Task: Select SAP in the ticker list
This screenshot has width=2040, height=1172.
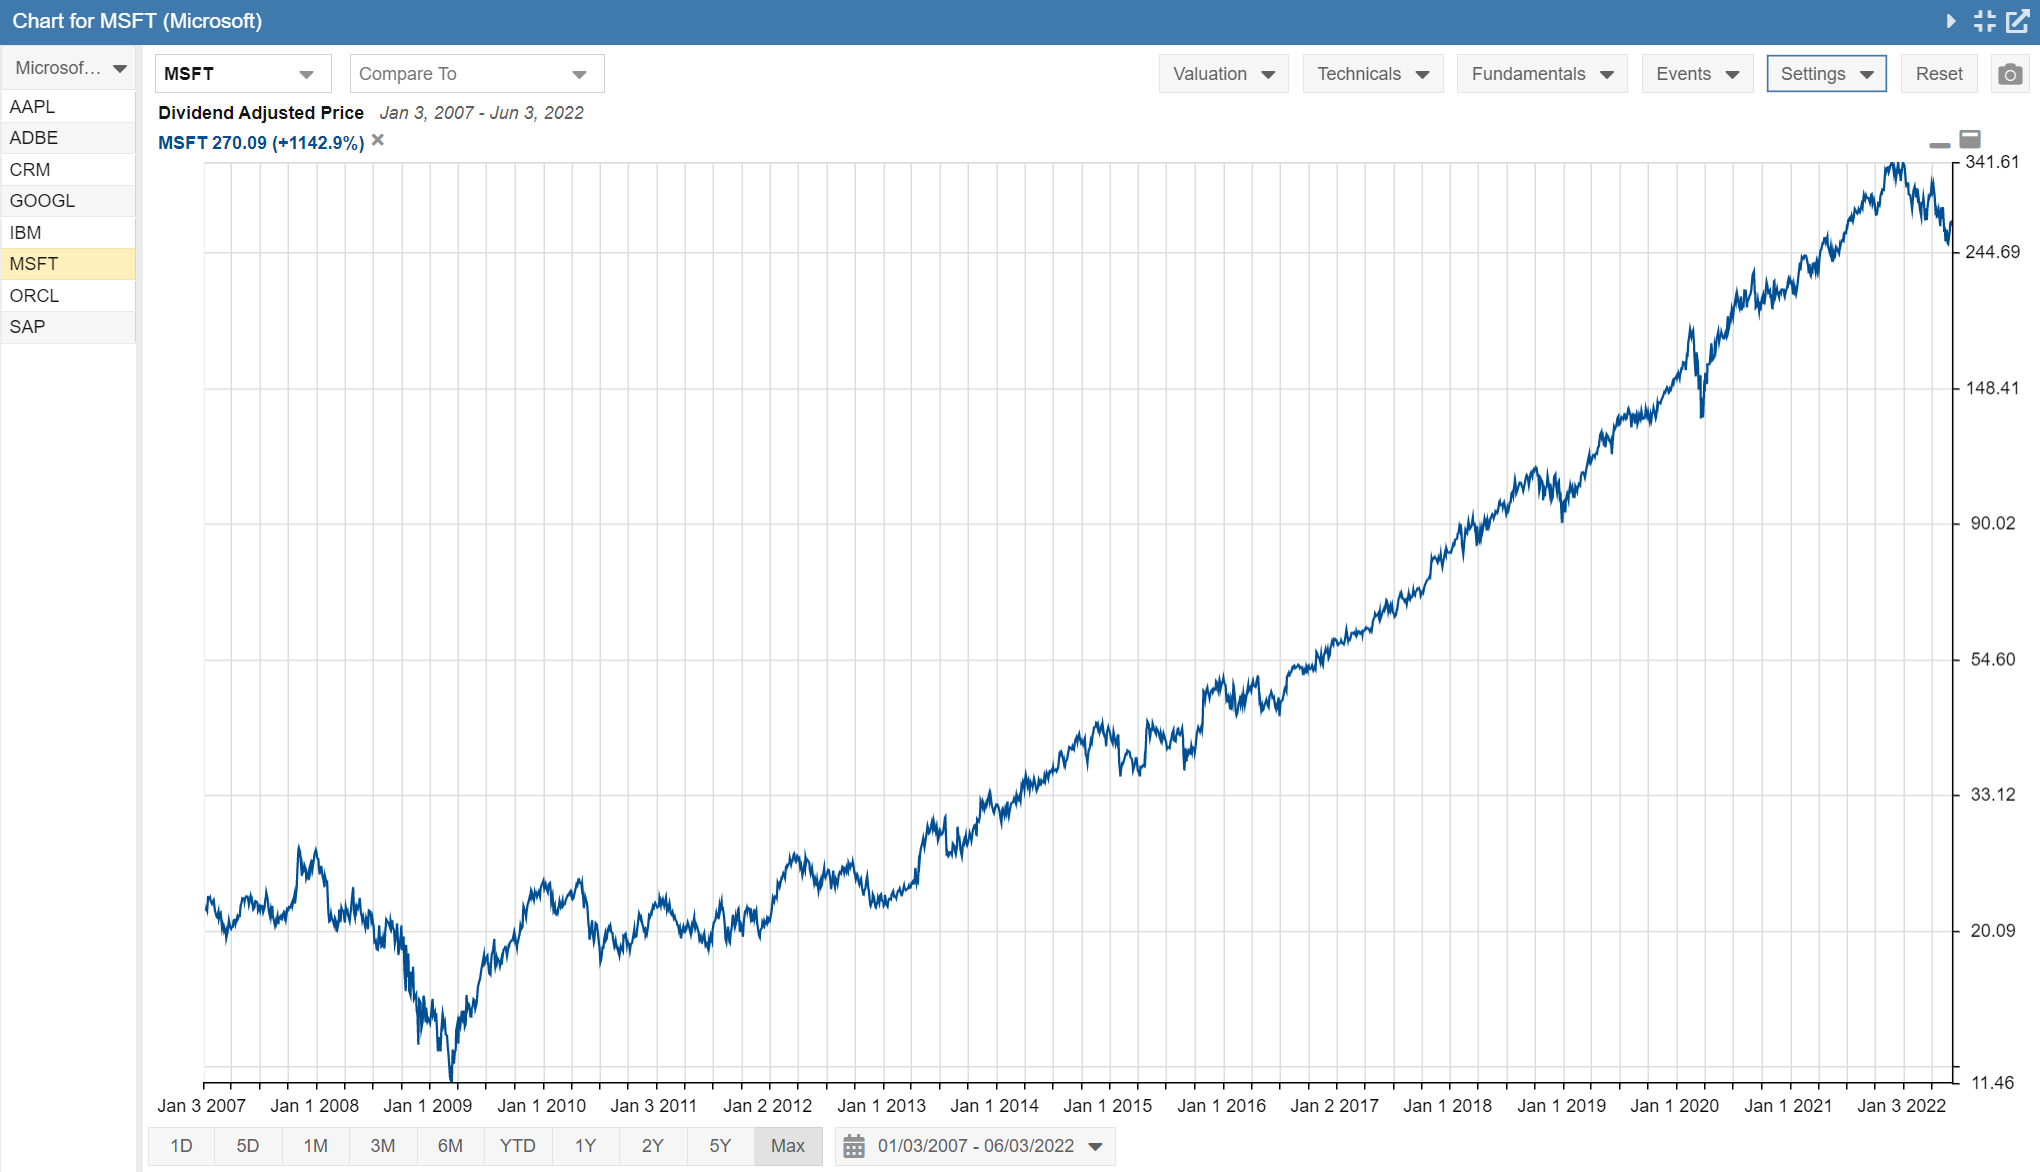Action: [68, 327]
